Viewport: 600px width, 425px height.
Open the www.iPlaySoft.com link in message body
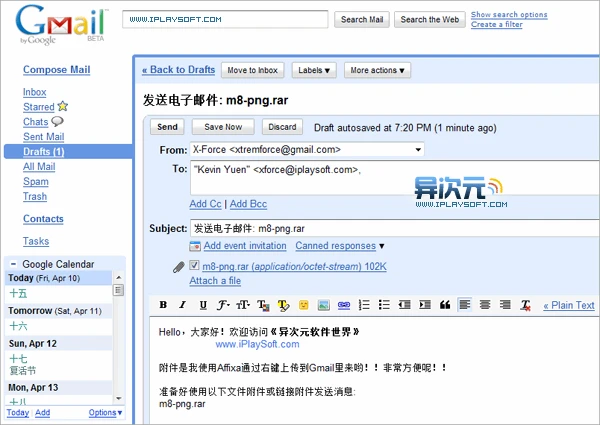[x=258, y=344]
